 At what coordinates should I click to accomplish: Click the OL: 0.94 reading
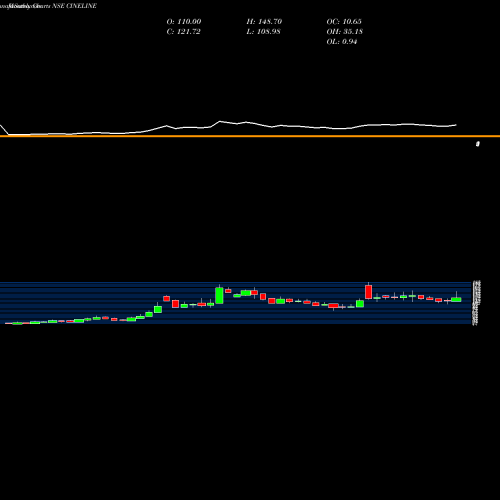(x=342, y=42)
